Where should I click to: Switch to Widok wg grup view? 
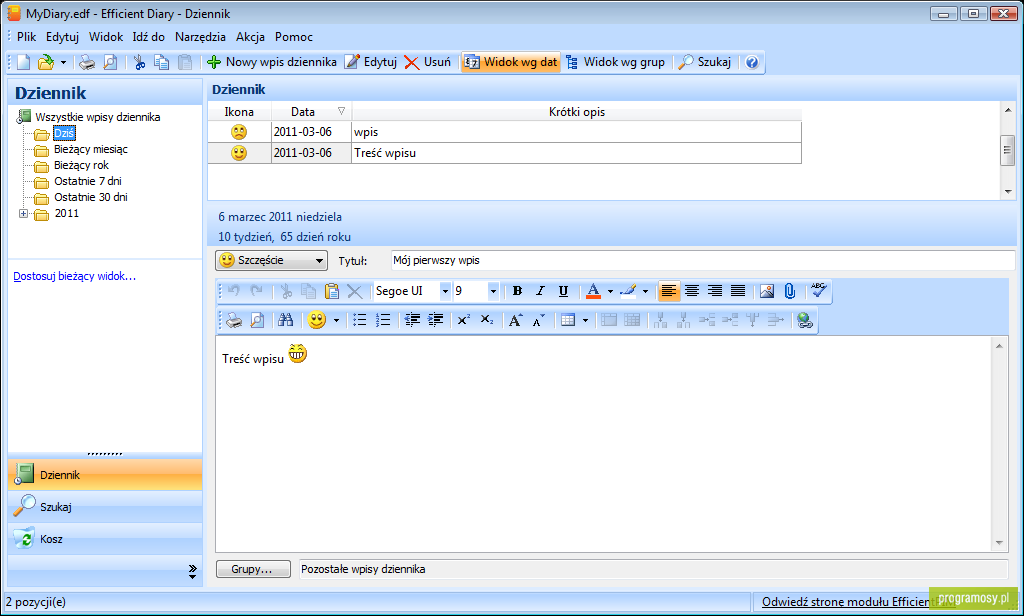615,62
